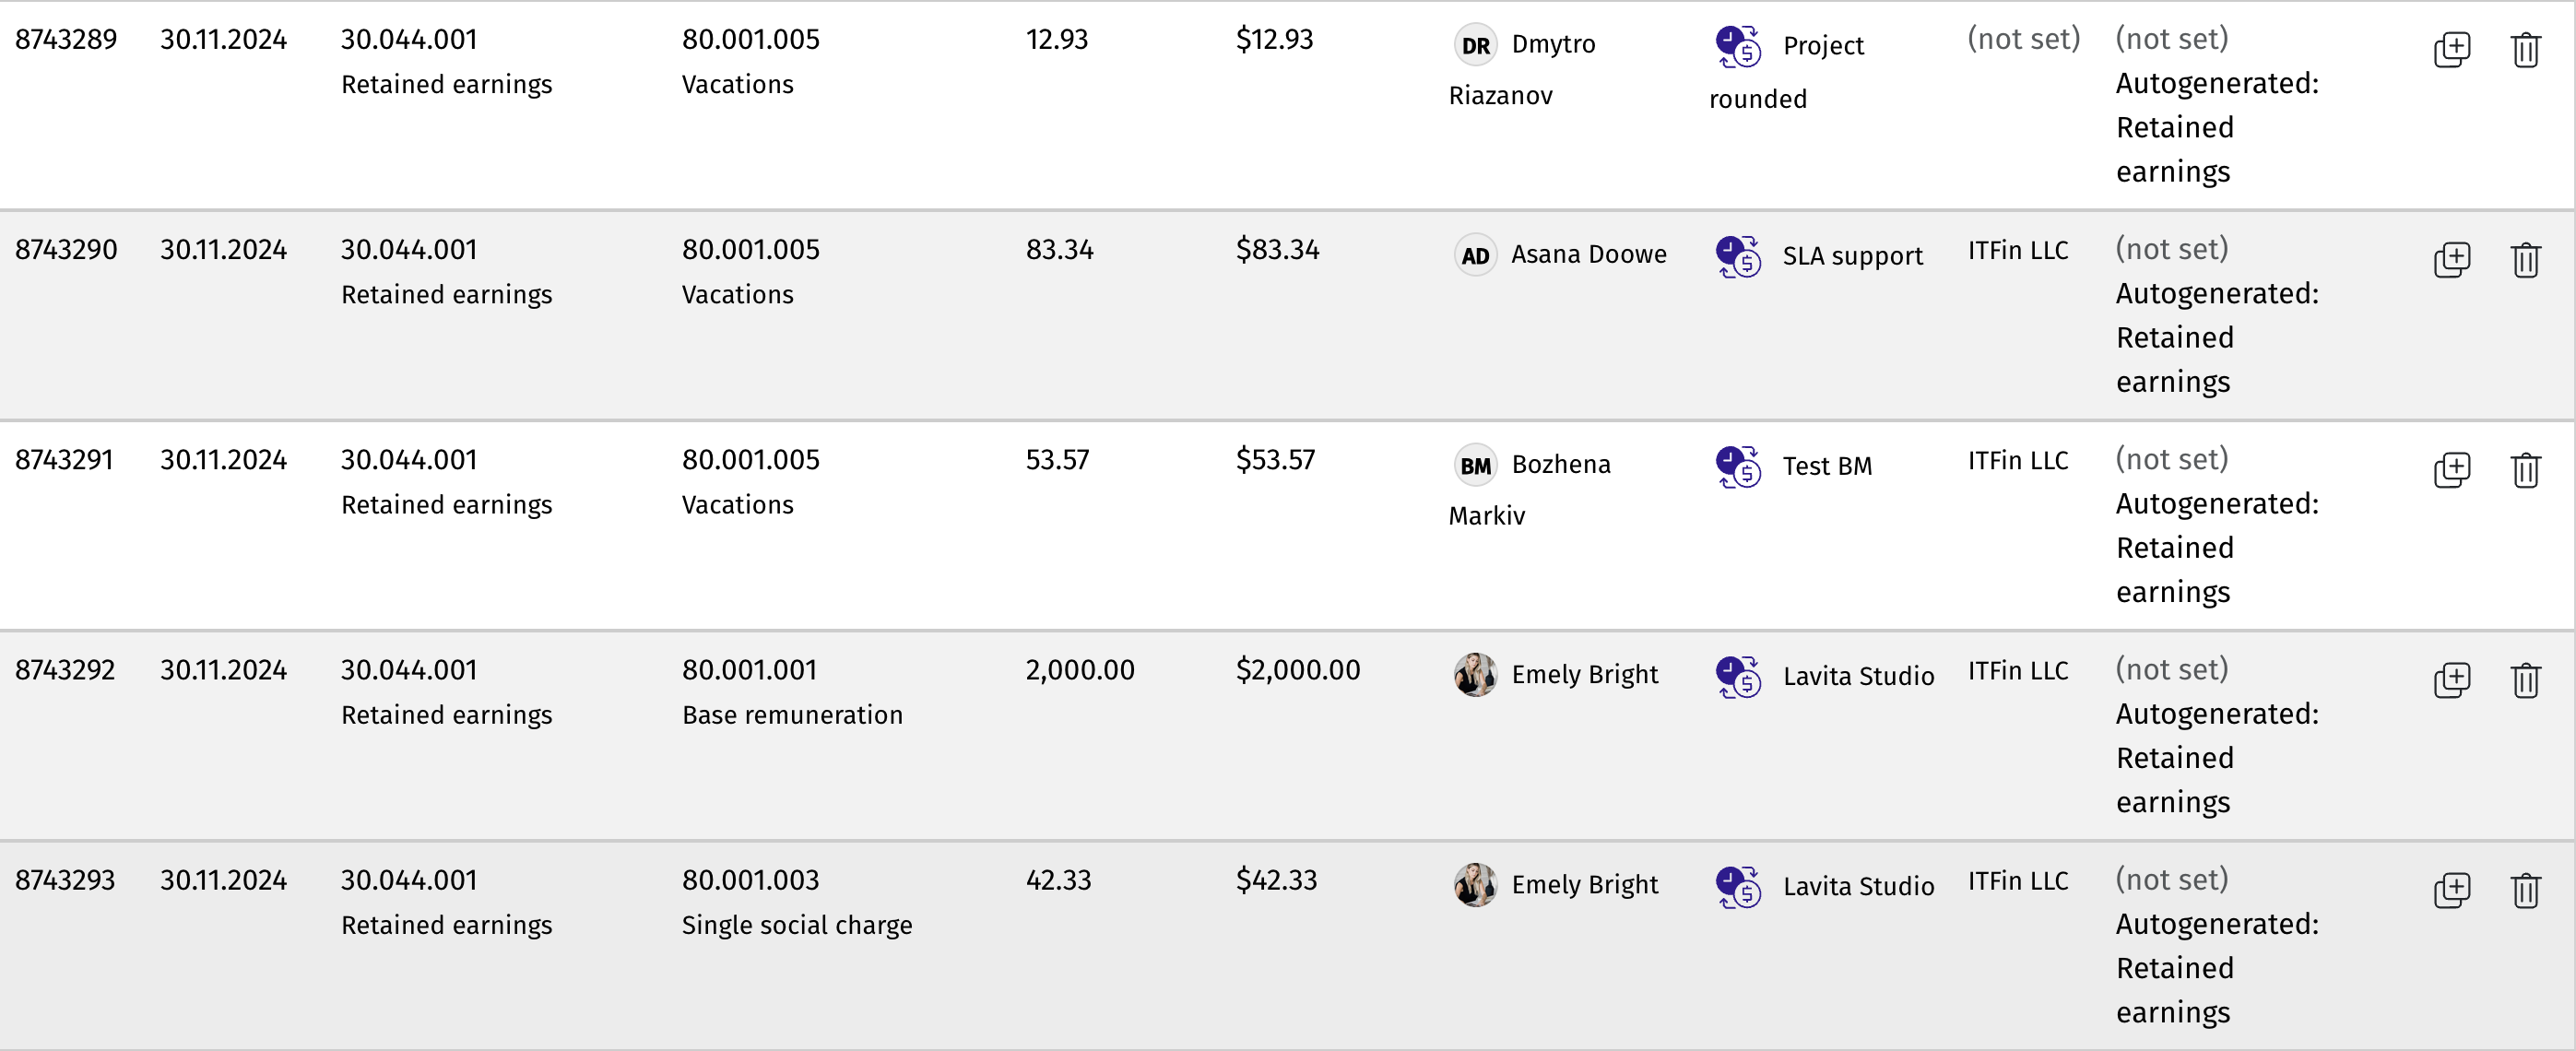The image size is (2576, 1051).
Task: Duplicate transaction 8743290 with copy icon
Action: [x=2451, y=259]
